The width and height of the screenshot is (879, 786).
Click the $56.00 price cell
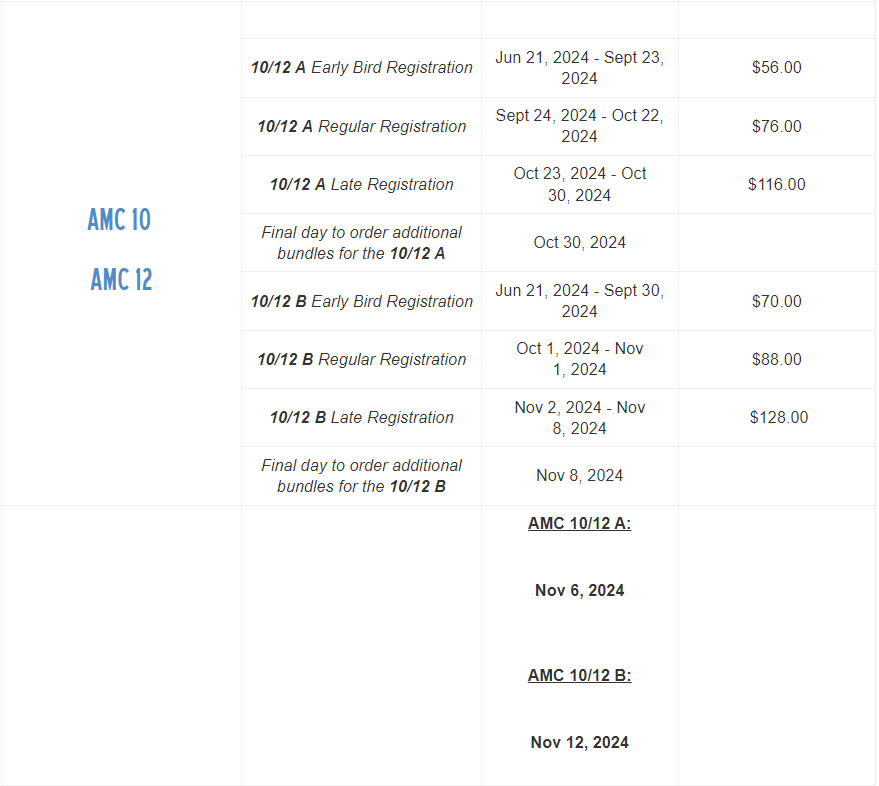(x=777, y=68)
